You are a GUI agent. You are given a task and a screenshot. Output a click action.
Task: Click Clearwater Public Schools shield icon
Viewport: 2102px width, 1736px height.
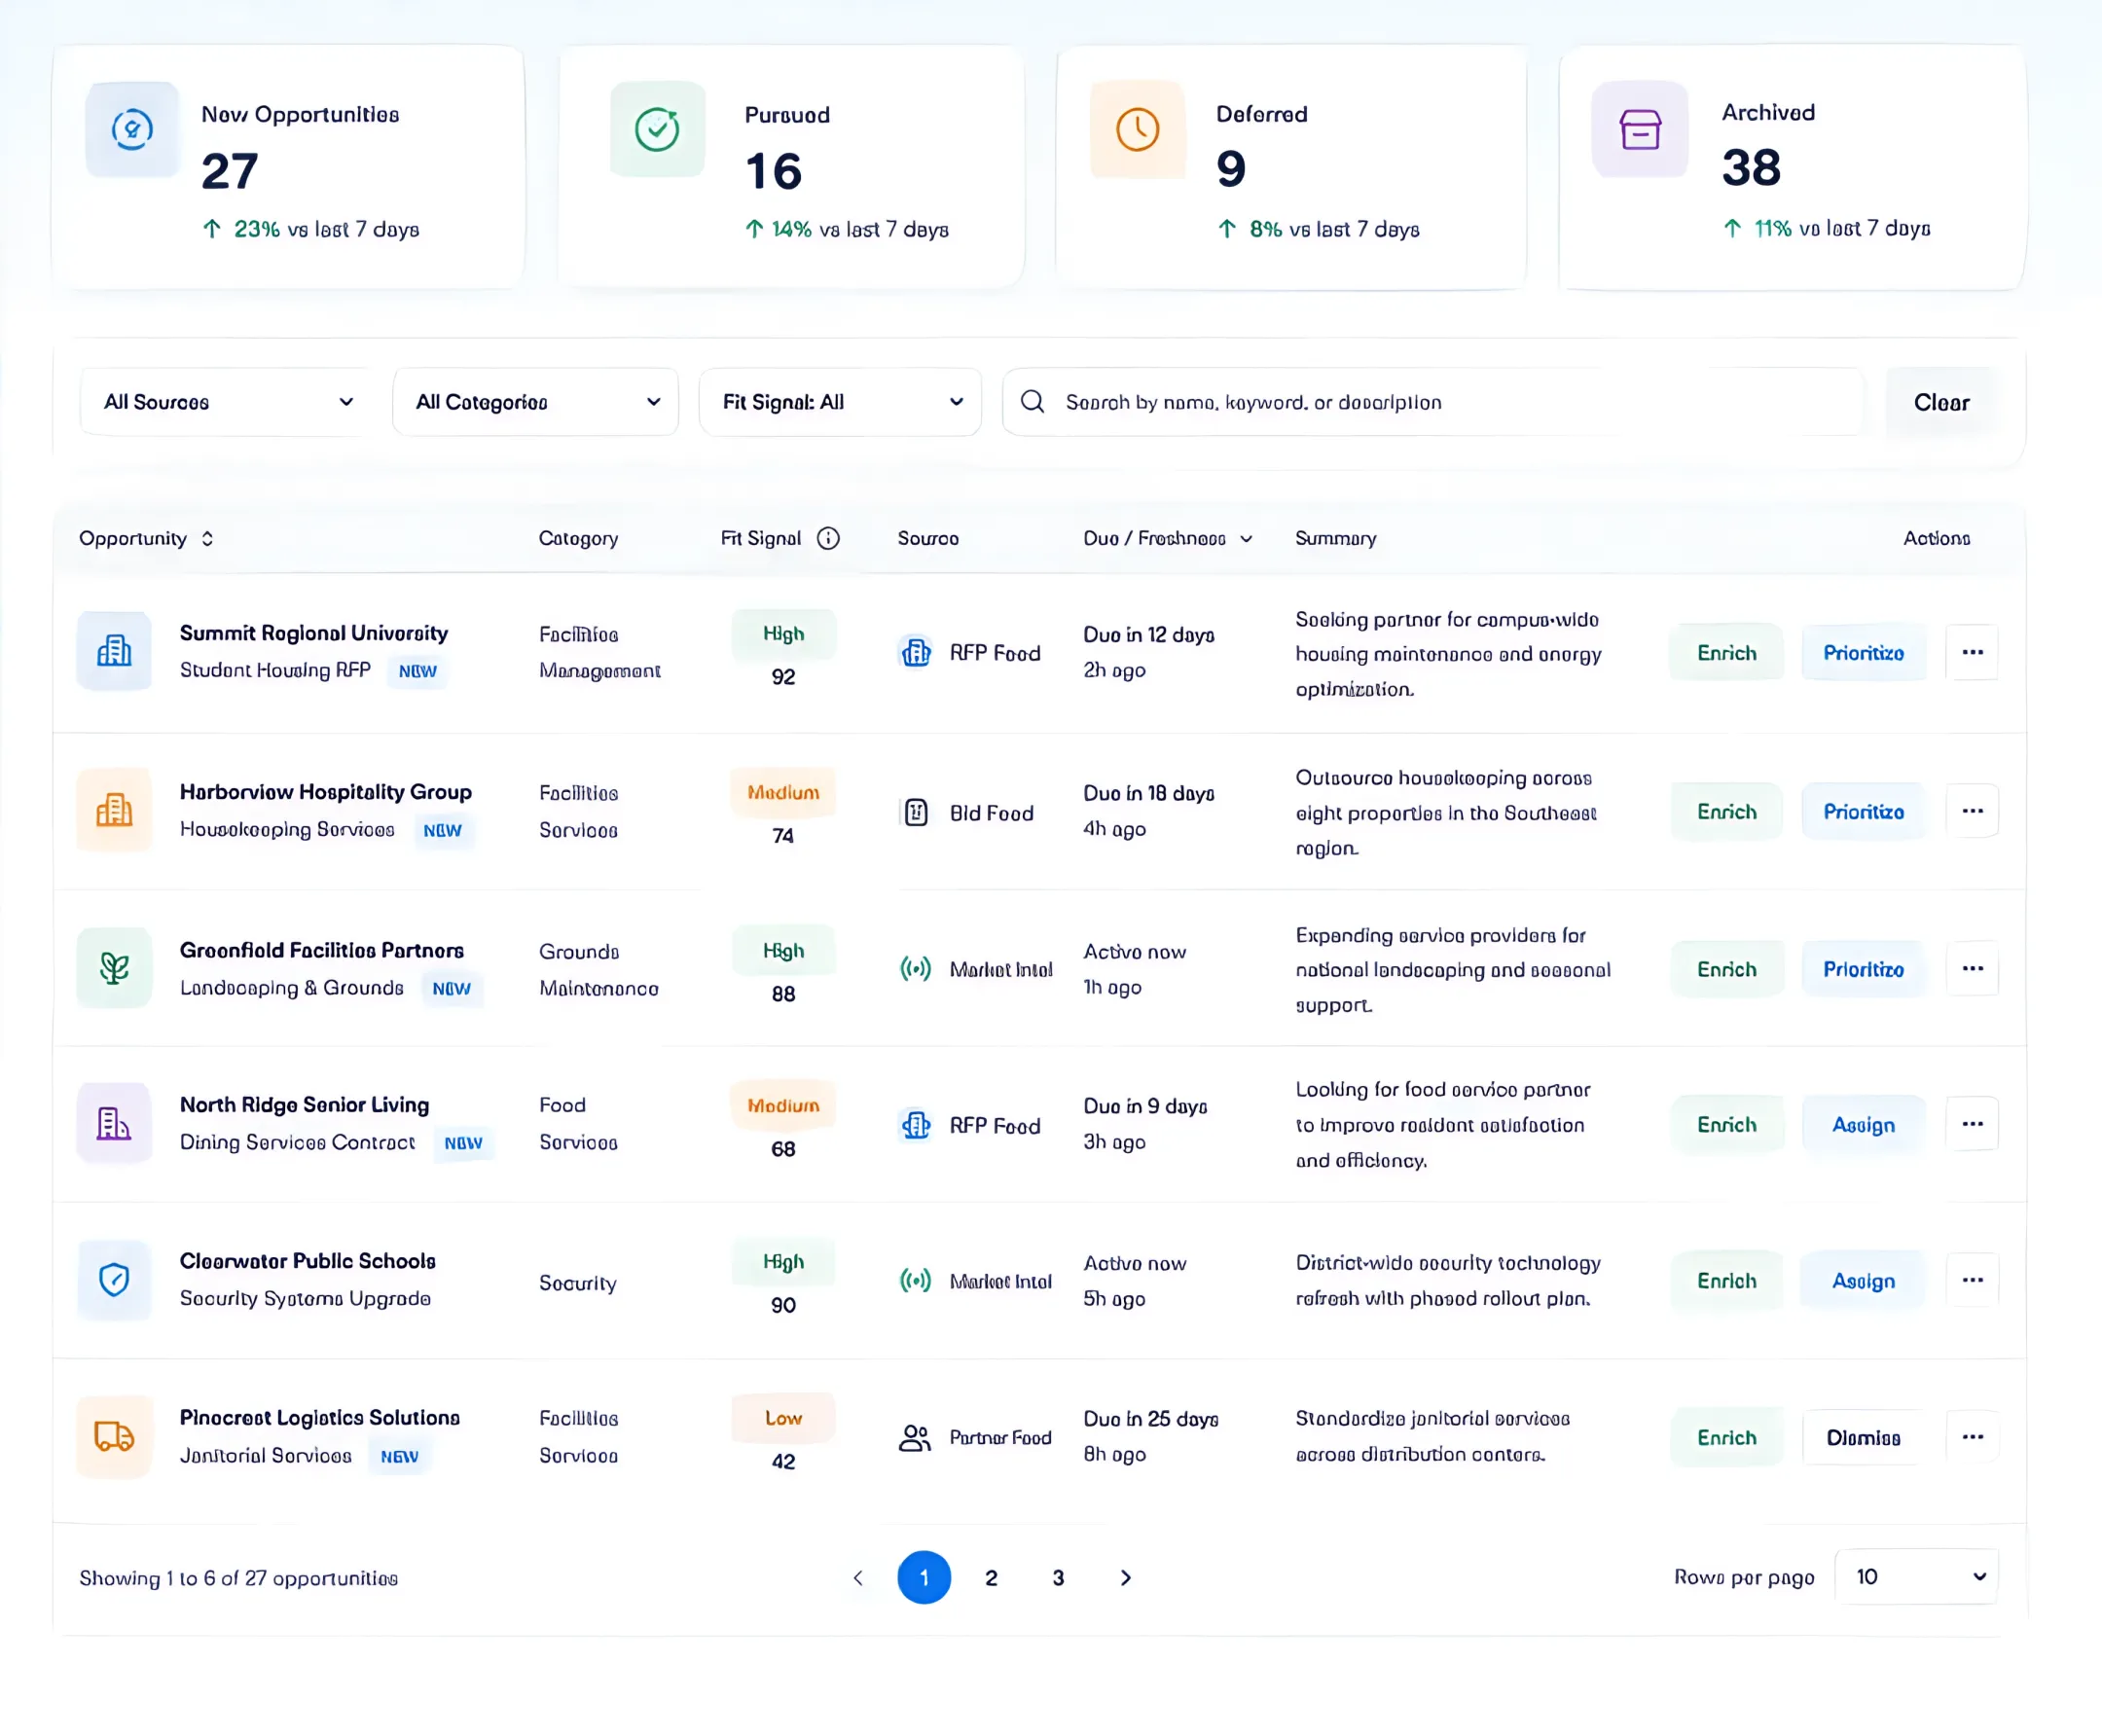point(114,1279)
